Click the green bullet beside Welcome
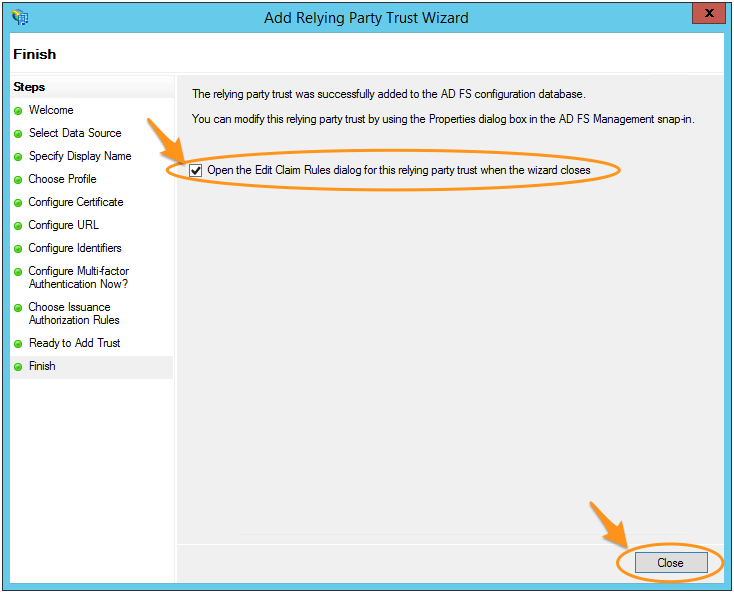 [x=18, y=111]
